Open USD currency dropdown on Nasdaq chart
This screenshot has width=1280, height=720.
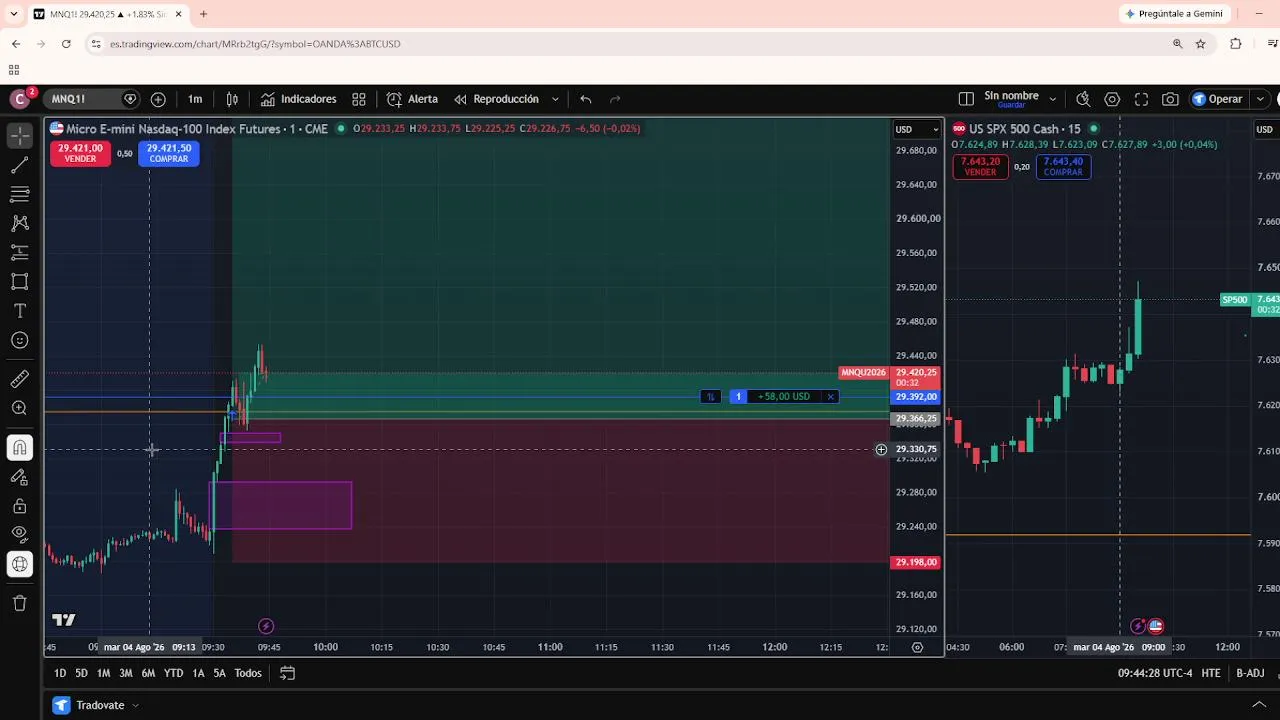coord(917,129)
